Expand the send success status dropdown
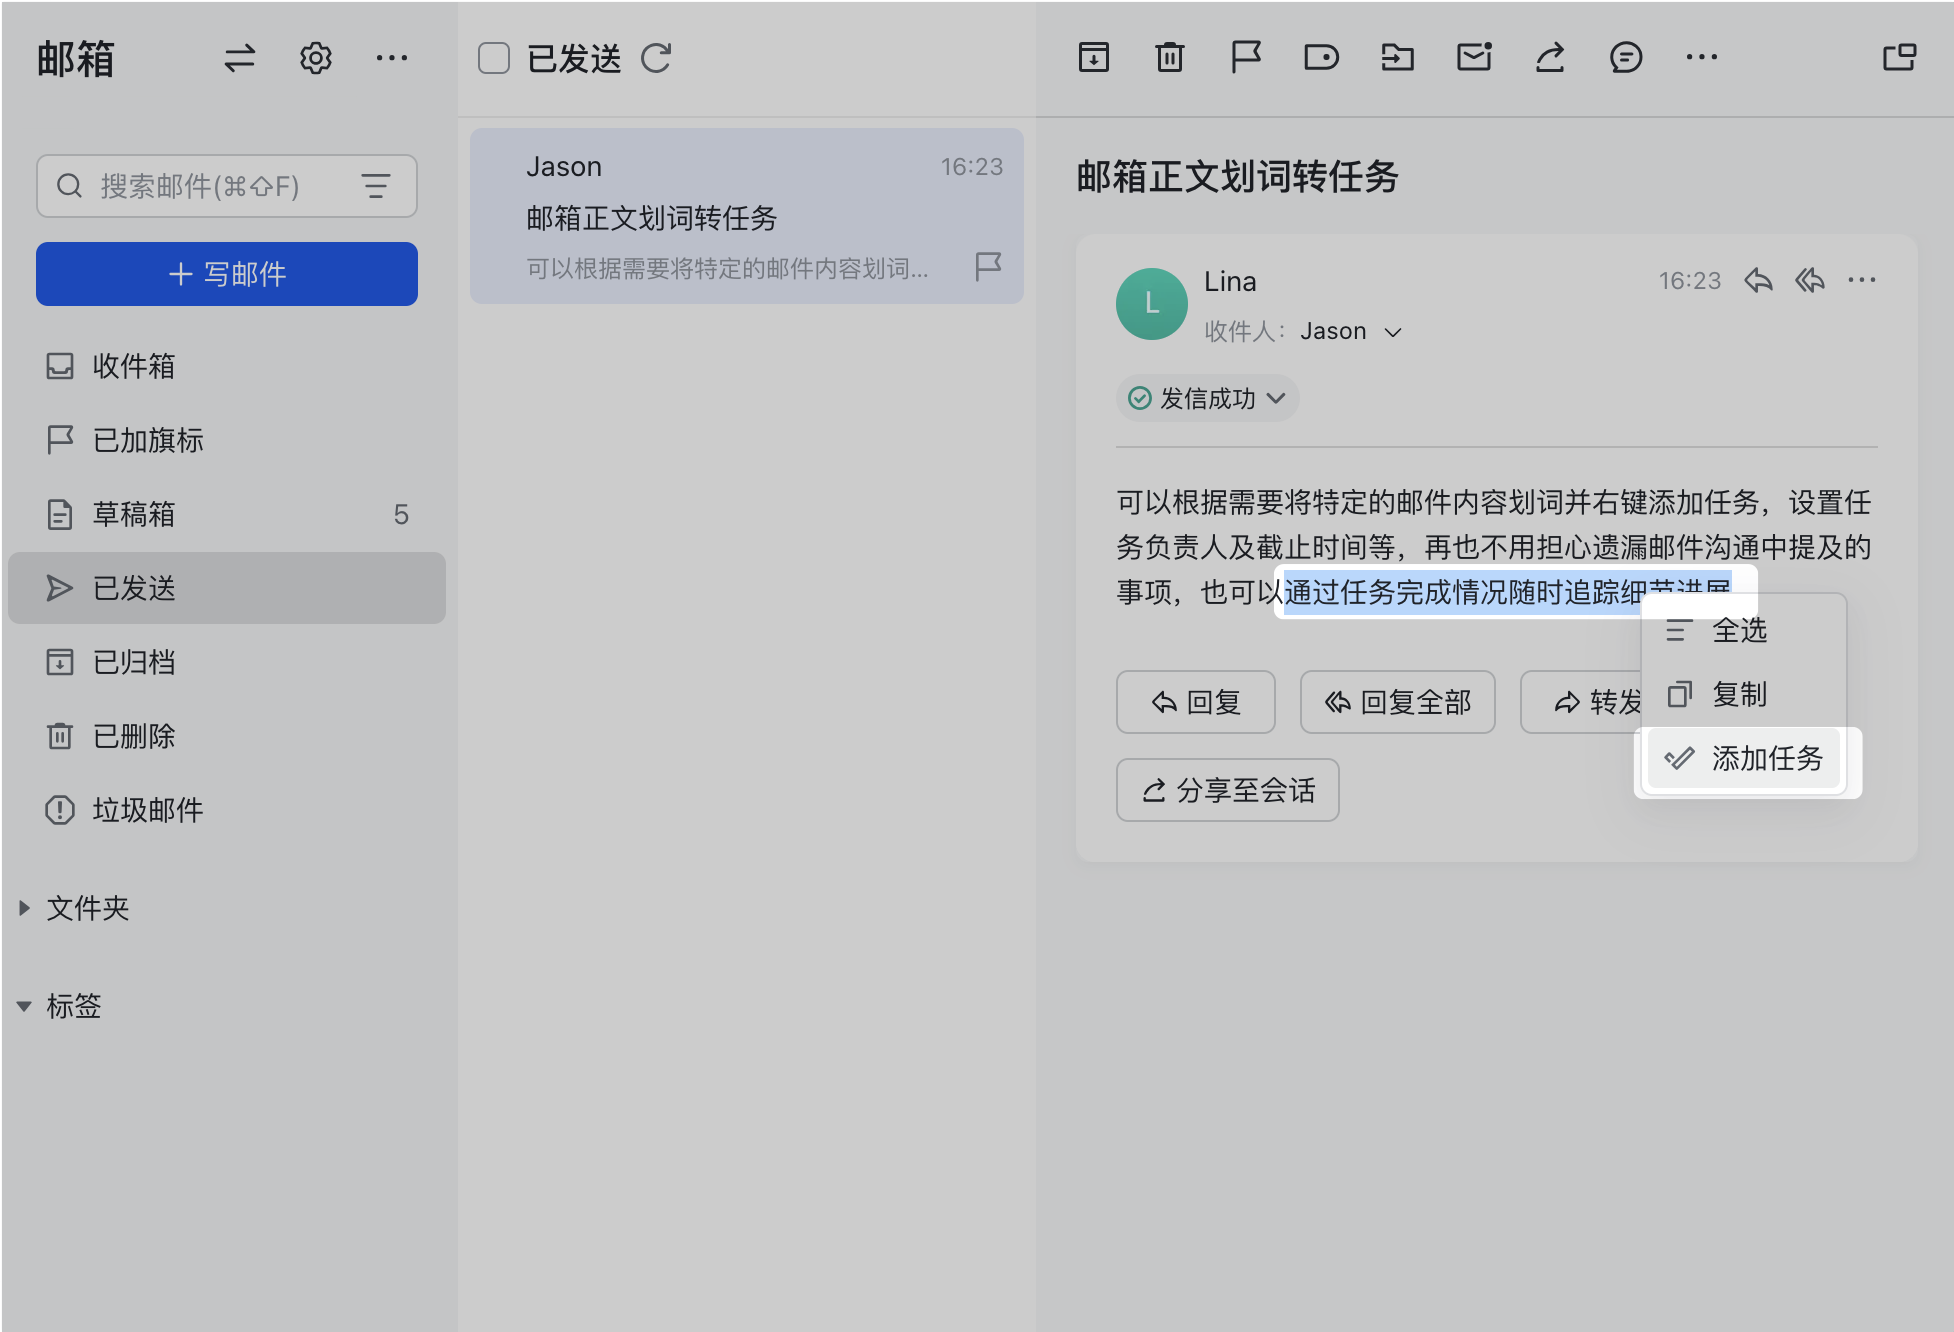The image size is (1954, 1332). 1207,399
